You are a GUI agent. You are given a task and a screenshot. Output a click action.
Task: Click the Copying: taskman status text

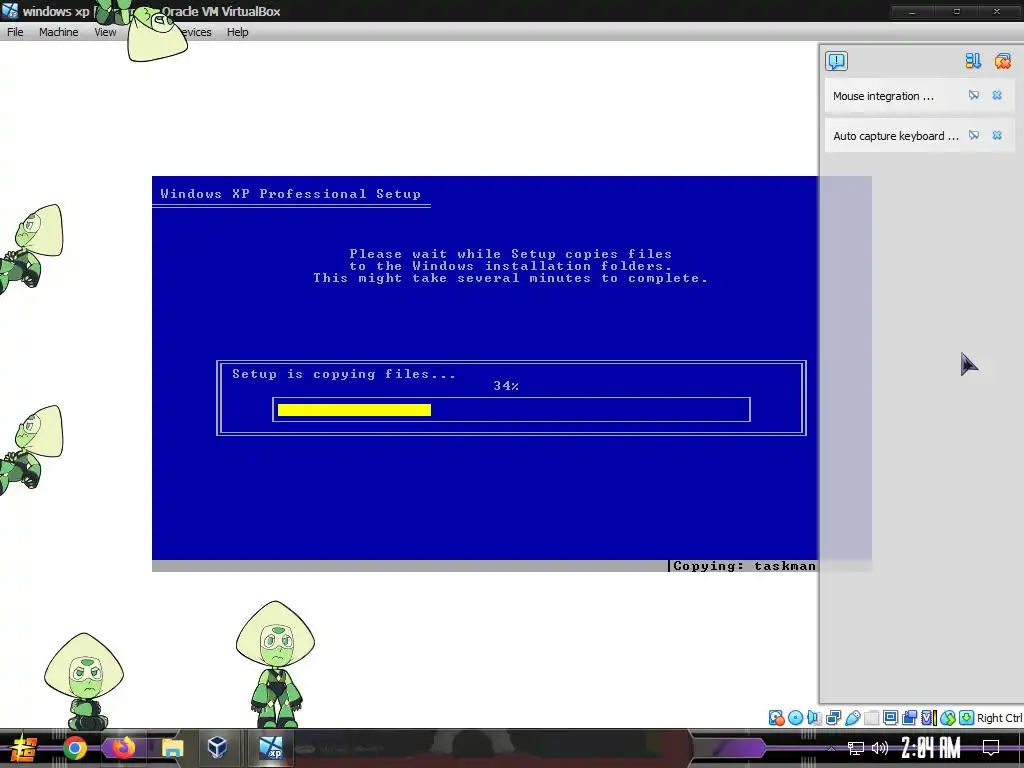tap(744, 566)
